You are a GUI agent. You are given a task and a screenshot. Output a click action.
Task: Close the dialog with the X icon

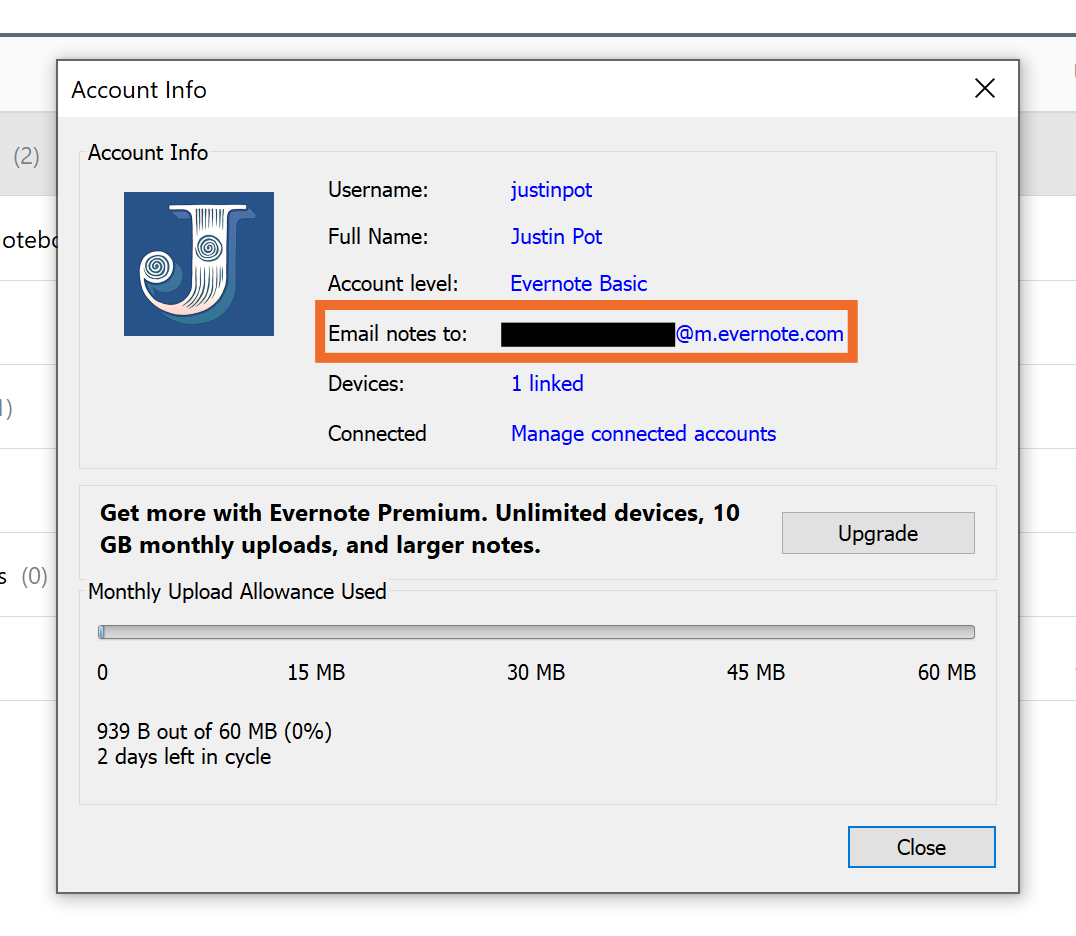pos(984,89)
